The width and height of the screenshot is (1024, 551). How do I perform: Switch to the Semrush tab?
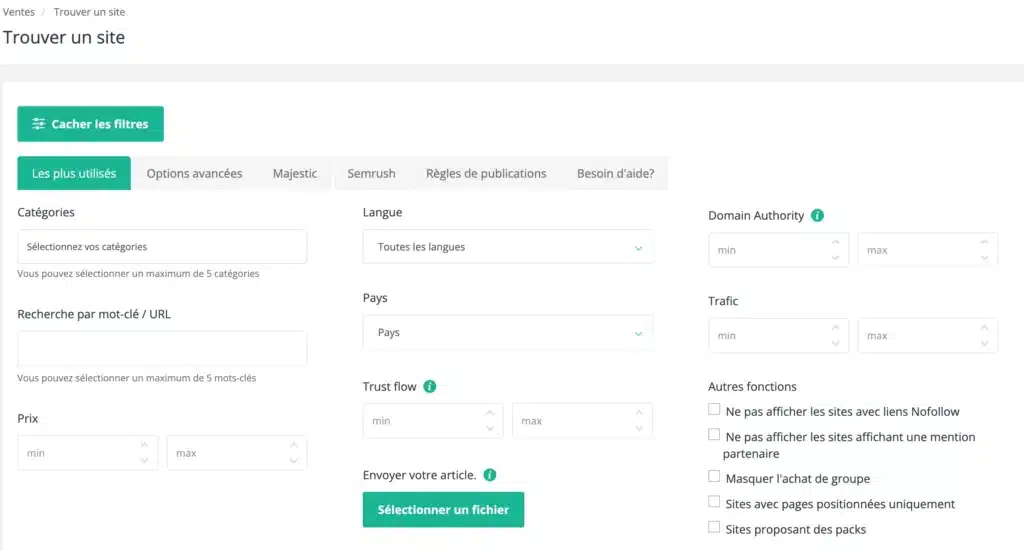click(372, 174)
